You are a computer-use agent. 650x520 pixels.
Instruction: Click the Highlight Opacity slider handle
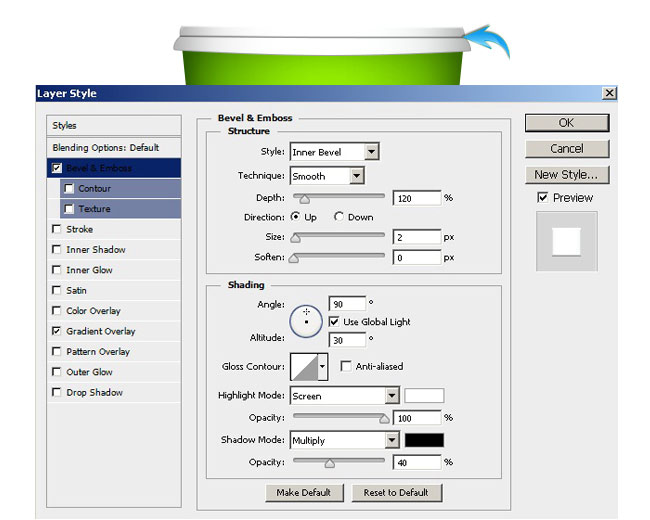(x=384, y=419)
